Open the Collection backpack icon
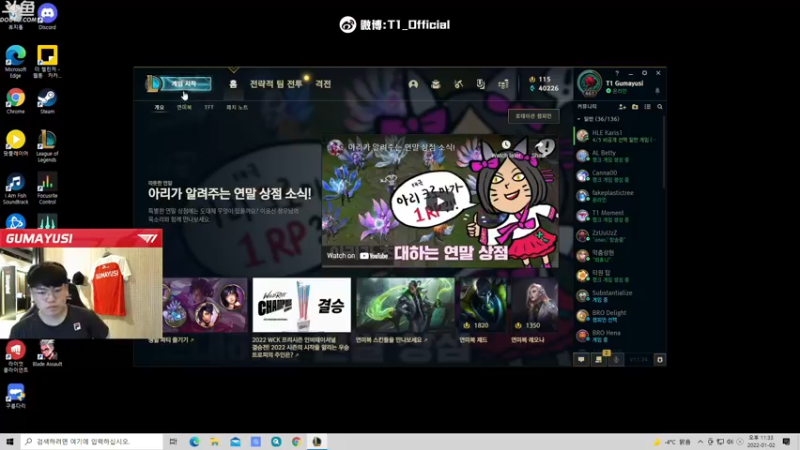Image resolution: width=800 pixels, height=450 pixels. (x=436, y=84)
